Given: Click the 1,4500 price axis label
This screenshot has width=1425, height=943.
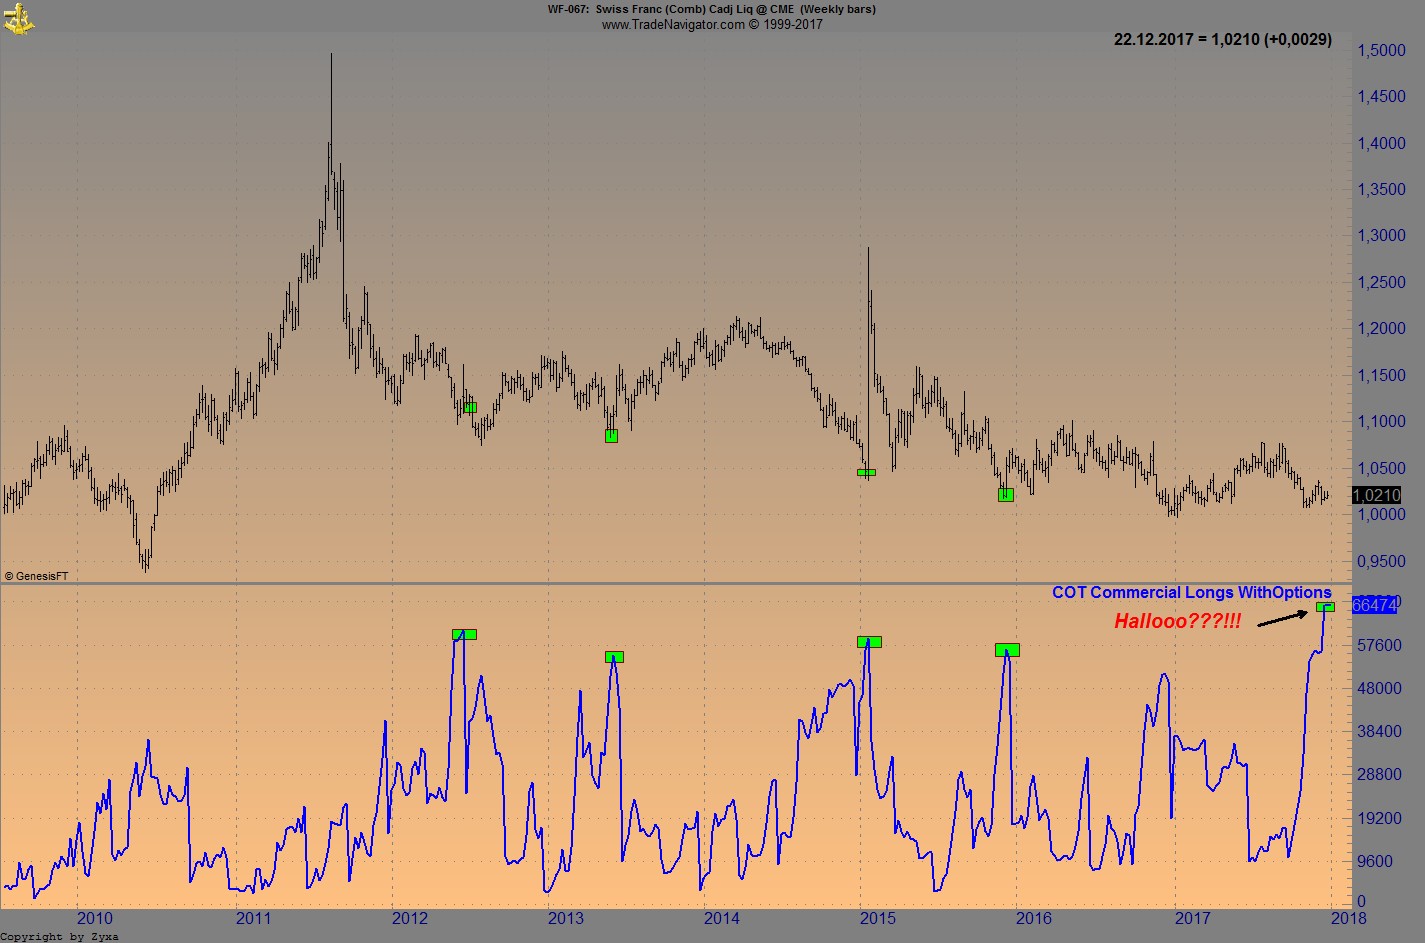Looking at the screenshot, I should tap(1381, 97).
